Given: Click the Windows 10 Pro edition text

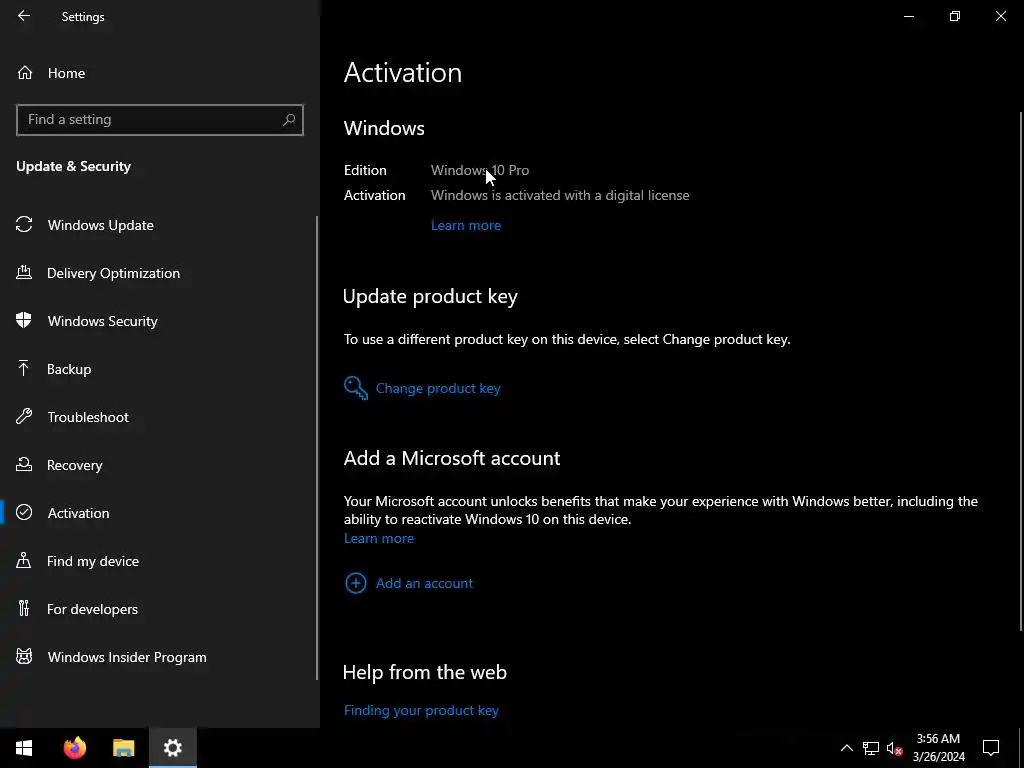Looking at the screenshot, I should click(x=480, y=170).
